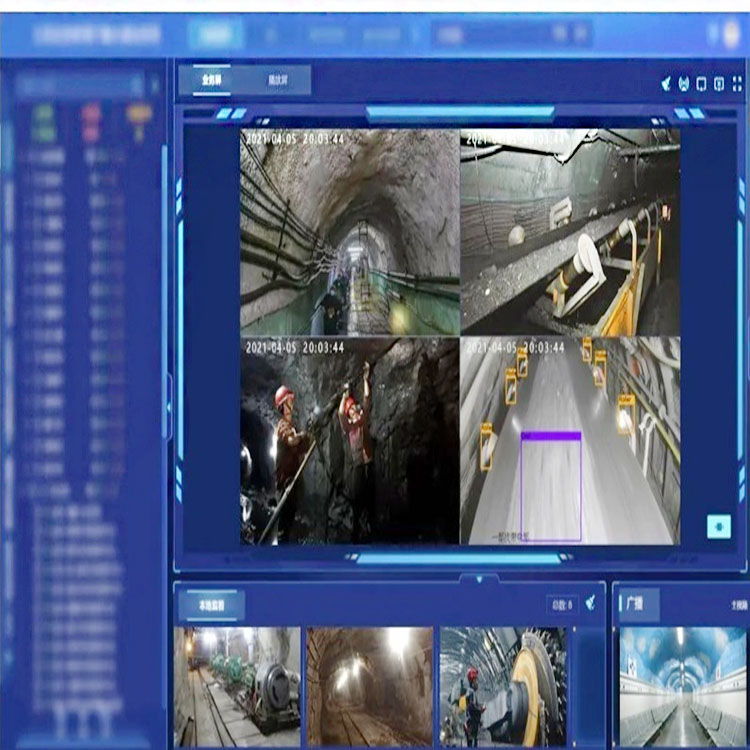Select the bottom-left miners drilling camera feed

[349, 440]
